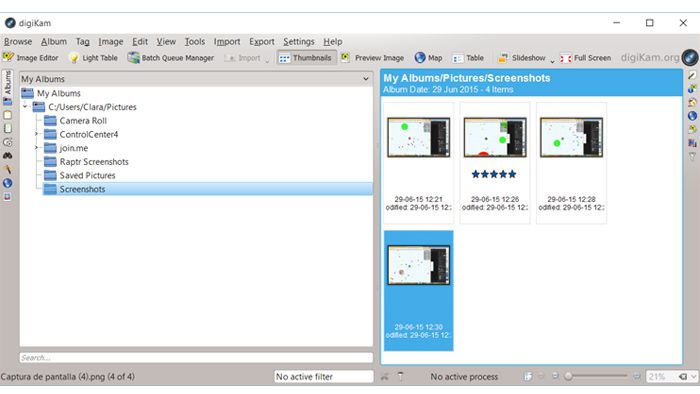The image size is (700, 394).
Task: Select the Camera Roll album
Action: (x=83, y=120)
